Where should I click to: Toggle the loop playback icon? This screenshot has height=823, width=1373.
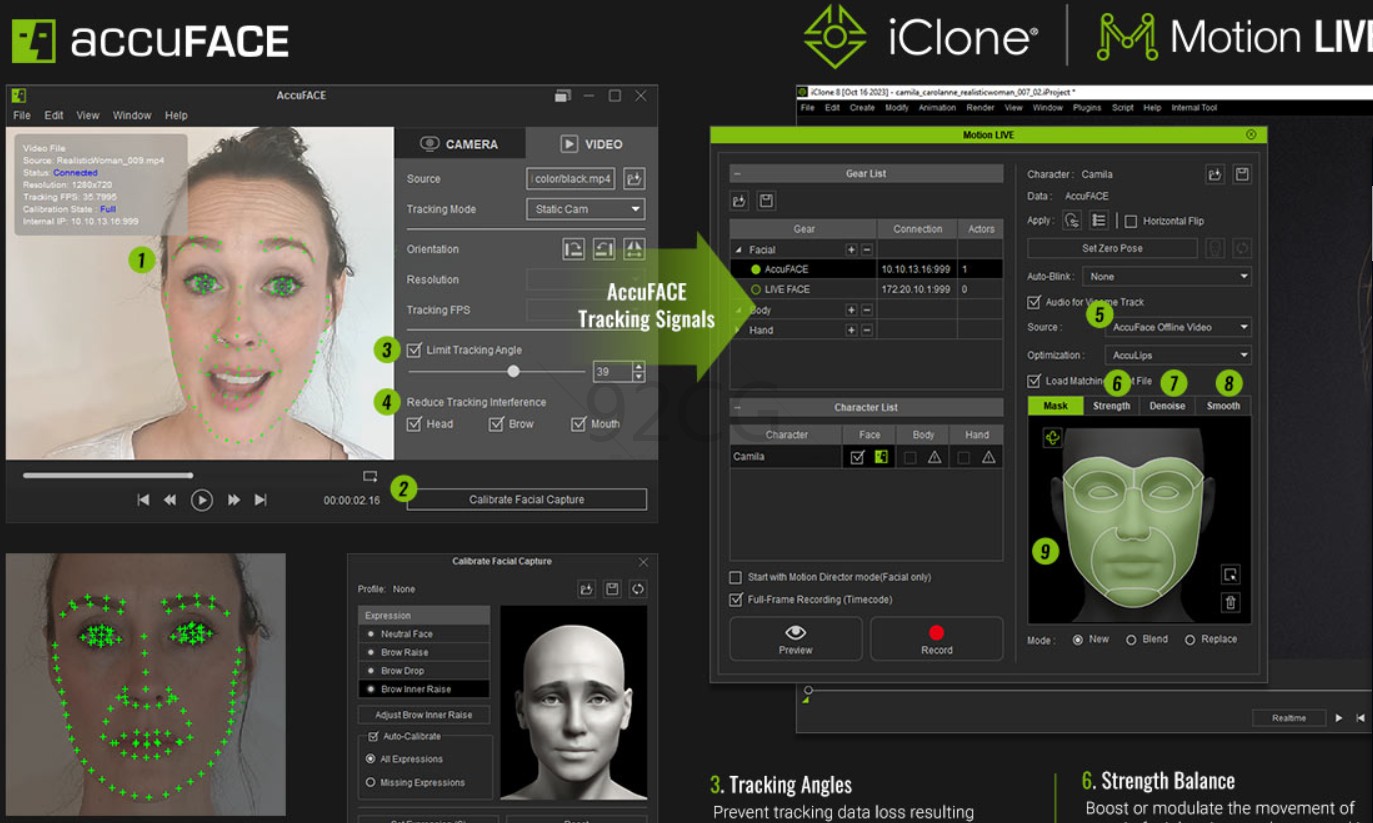pos(370,476)
